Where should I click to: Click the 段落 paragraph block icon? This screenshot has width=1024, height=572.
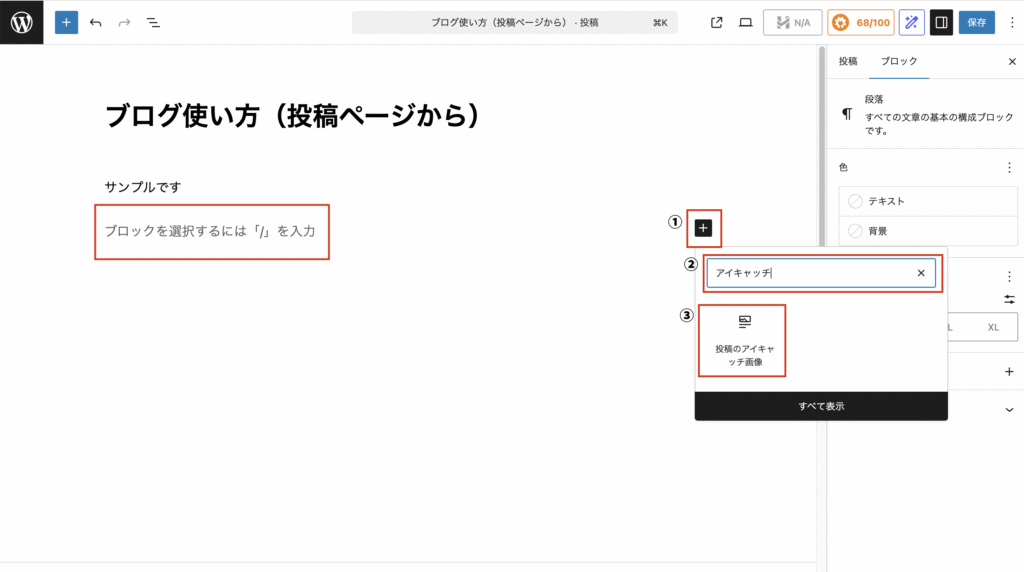pyautogui.click(x=847, y=114)
